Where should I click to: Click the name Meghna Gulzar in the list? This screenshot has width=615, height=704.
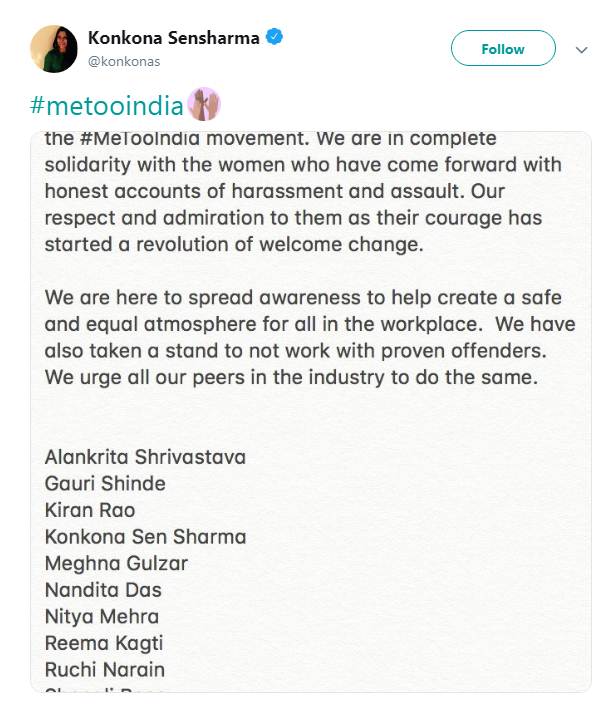(x=116, y=563)
